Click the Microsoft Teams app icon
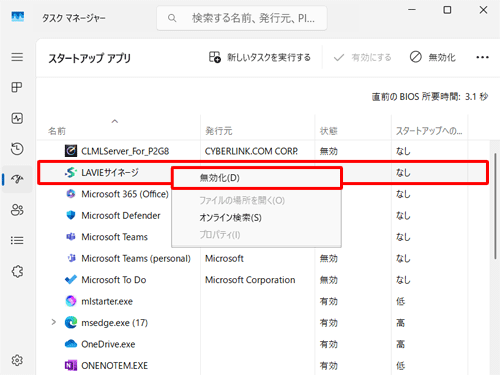The image size is (500, 375). [71, 237]
